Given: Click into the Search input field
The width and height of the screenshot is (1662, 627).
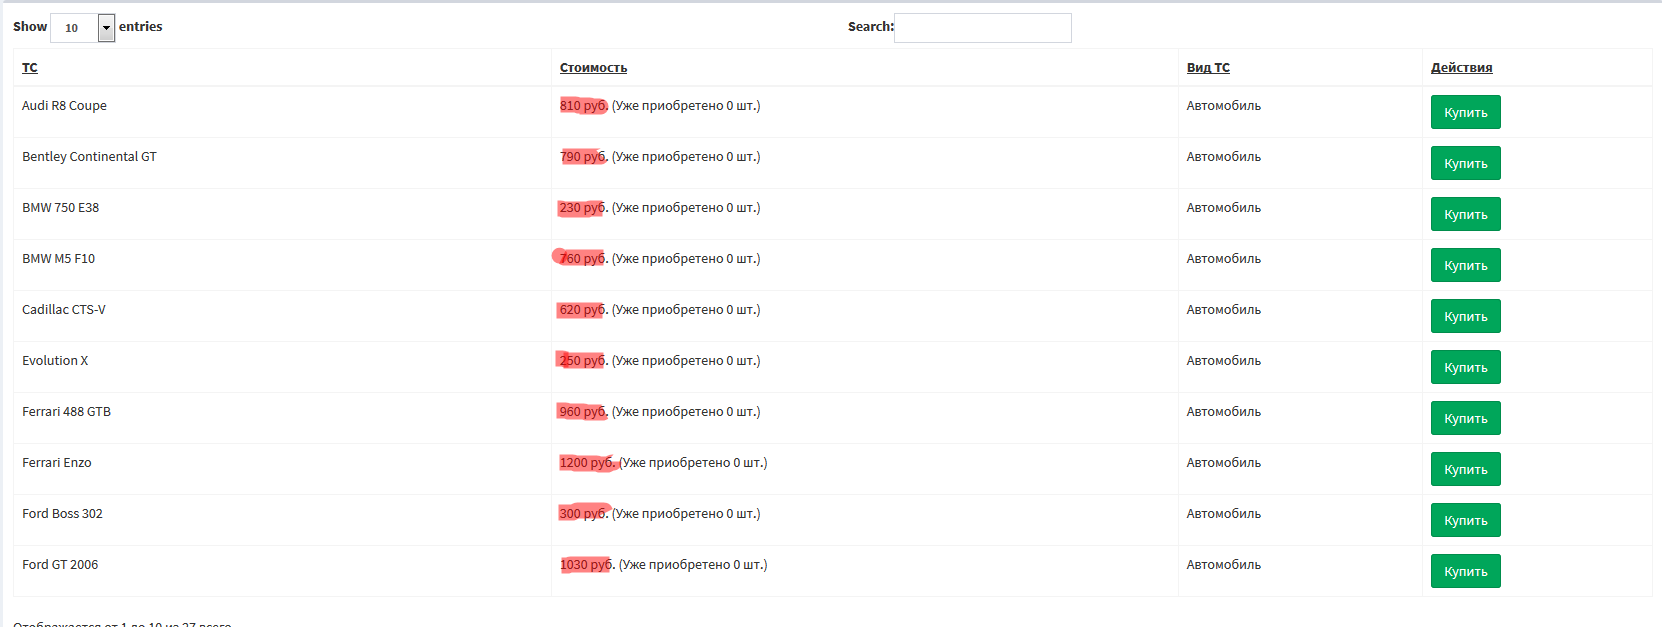Looking at the screenshot, I should pyautogui.click(x=983, y=28).
